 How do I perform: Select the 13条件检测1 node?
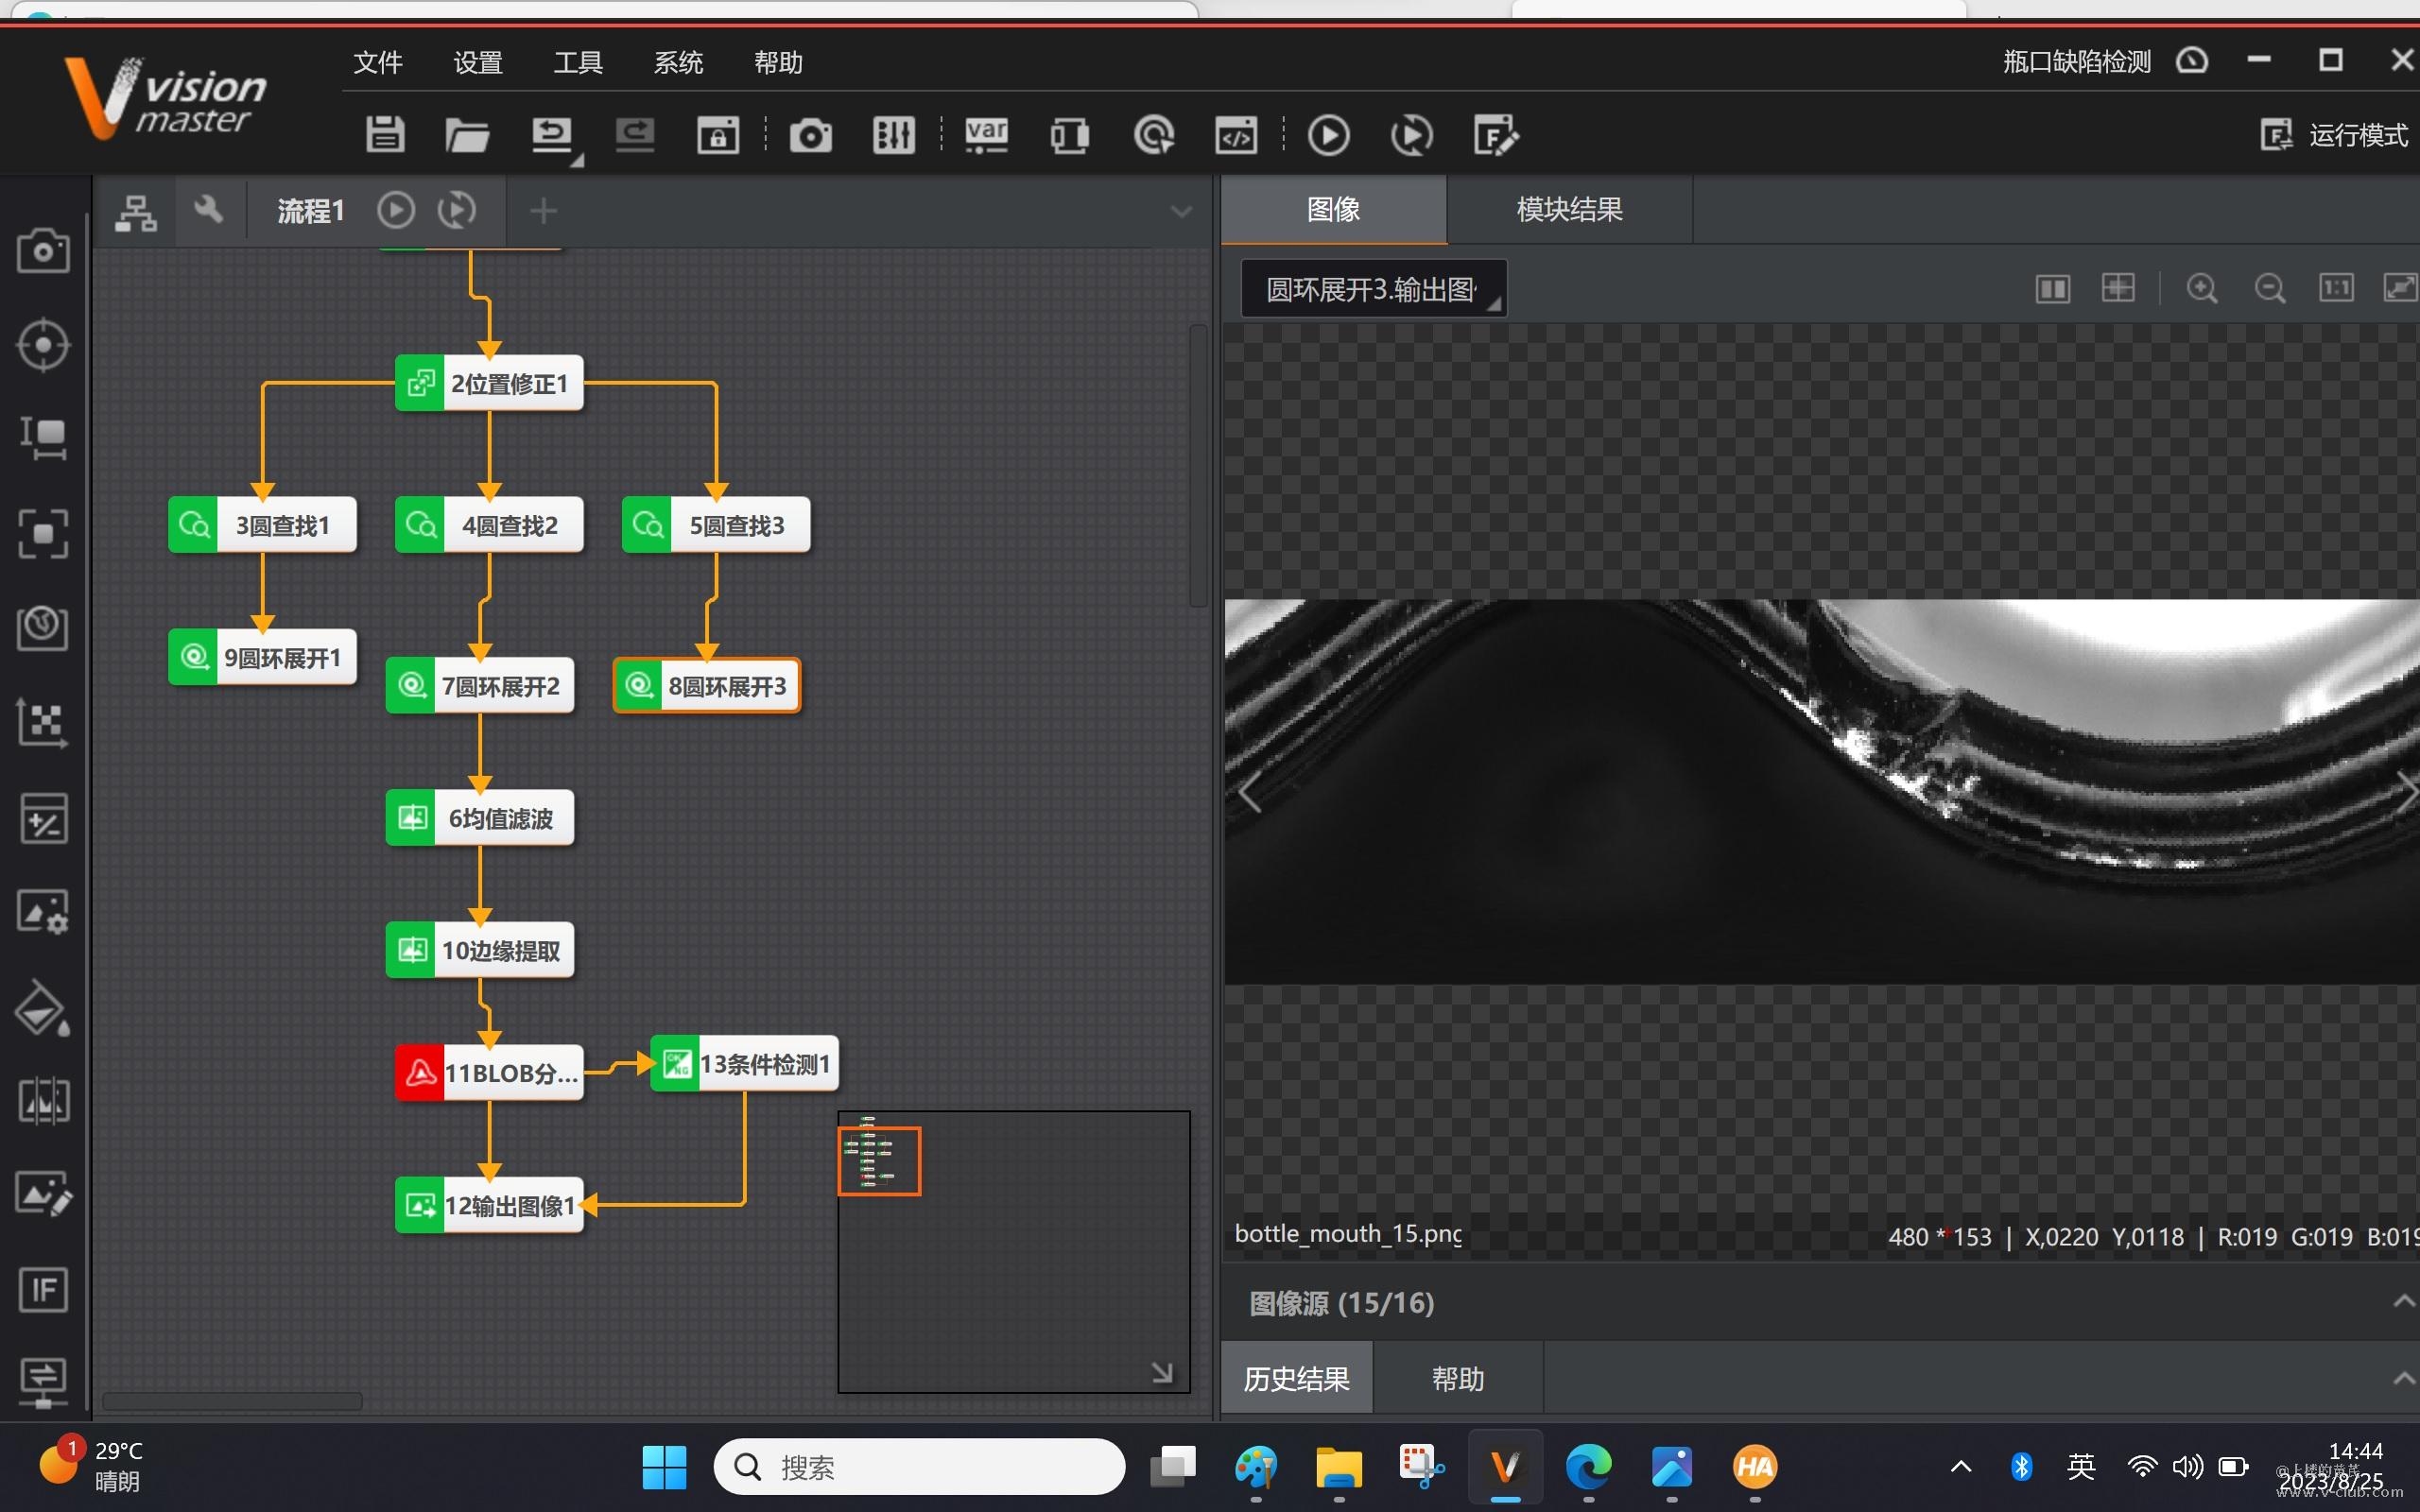[x=744, y=1064]
